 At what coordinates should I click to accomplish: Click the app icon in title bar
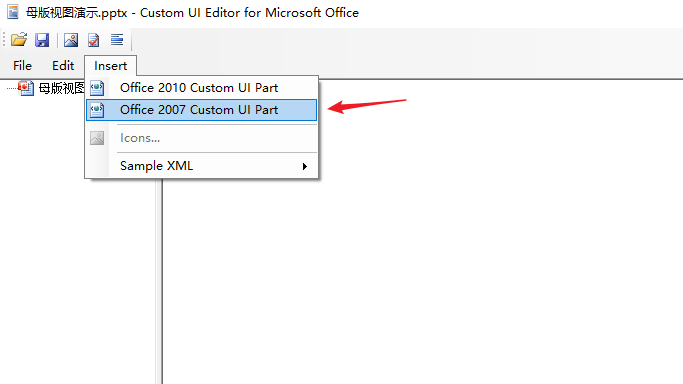coord(13,12)
